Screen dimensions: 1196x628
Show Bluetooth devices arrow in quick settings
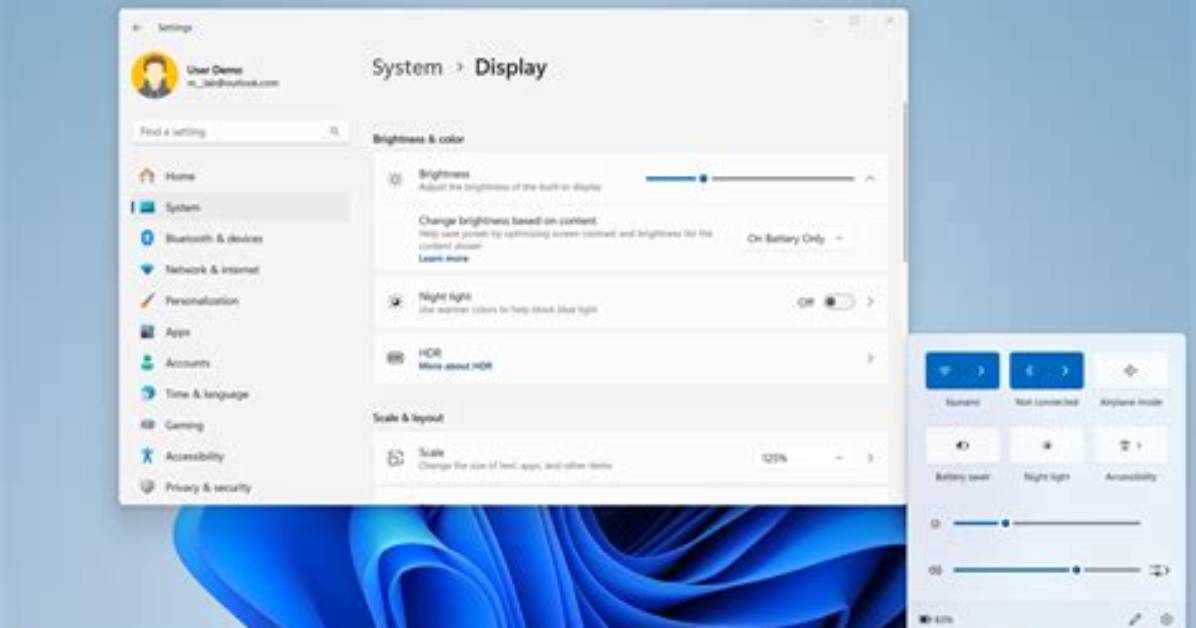[1065, 371]
